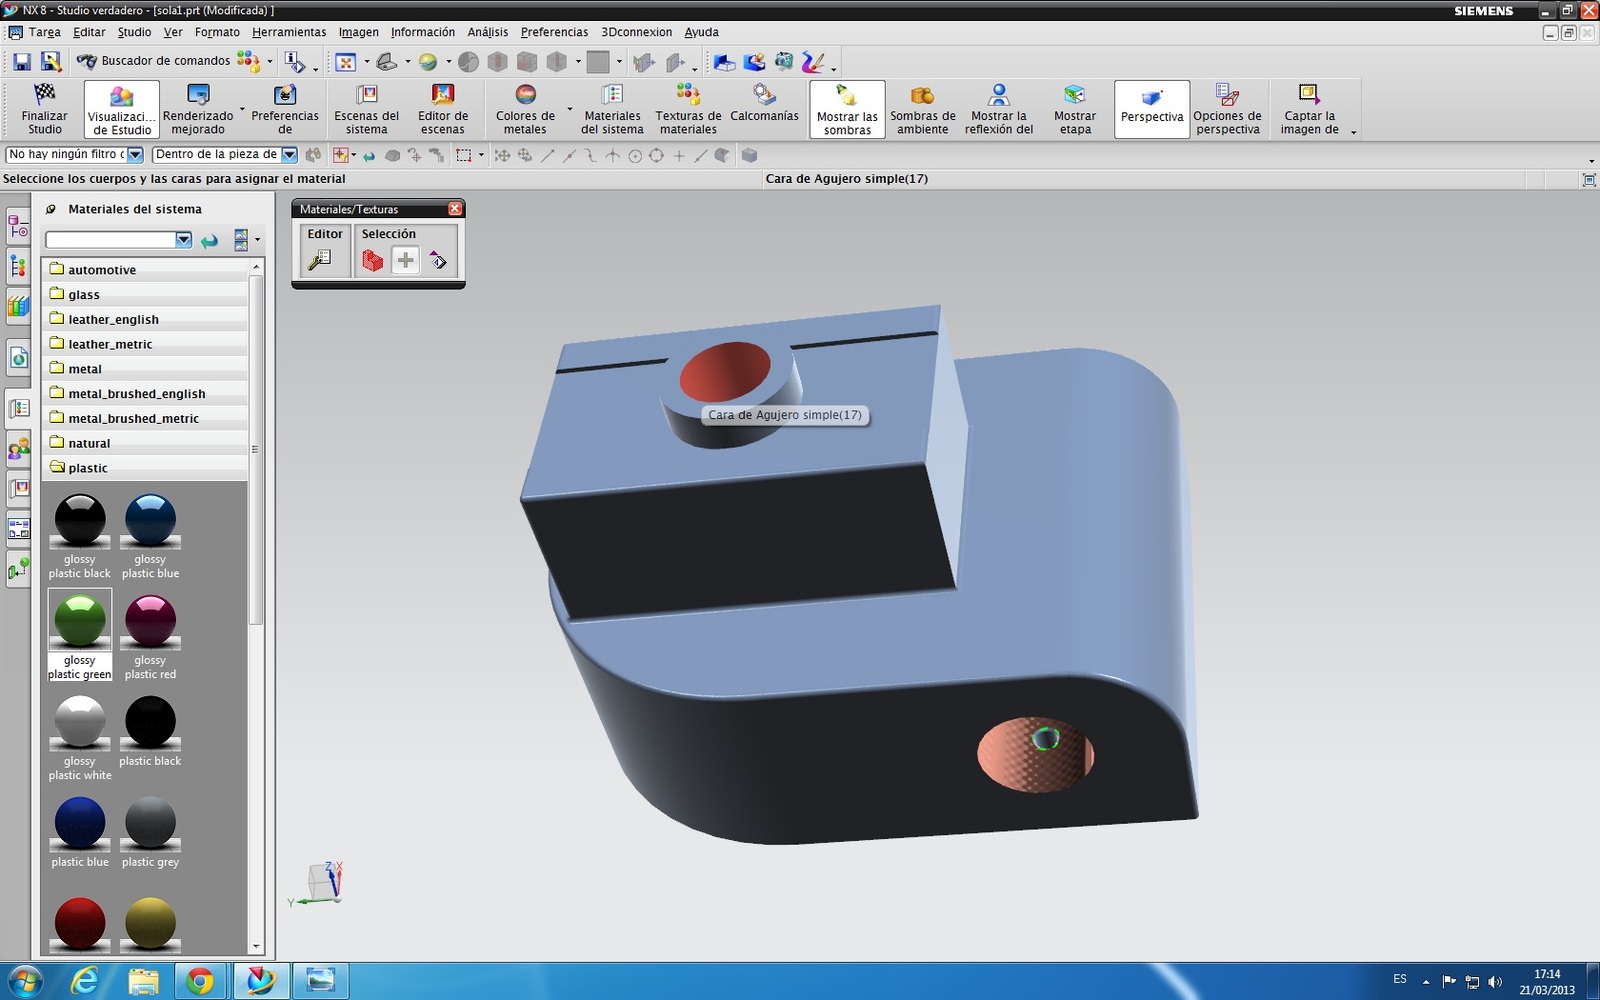Expand the metal_brushed_metric folder

point(145,418)
